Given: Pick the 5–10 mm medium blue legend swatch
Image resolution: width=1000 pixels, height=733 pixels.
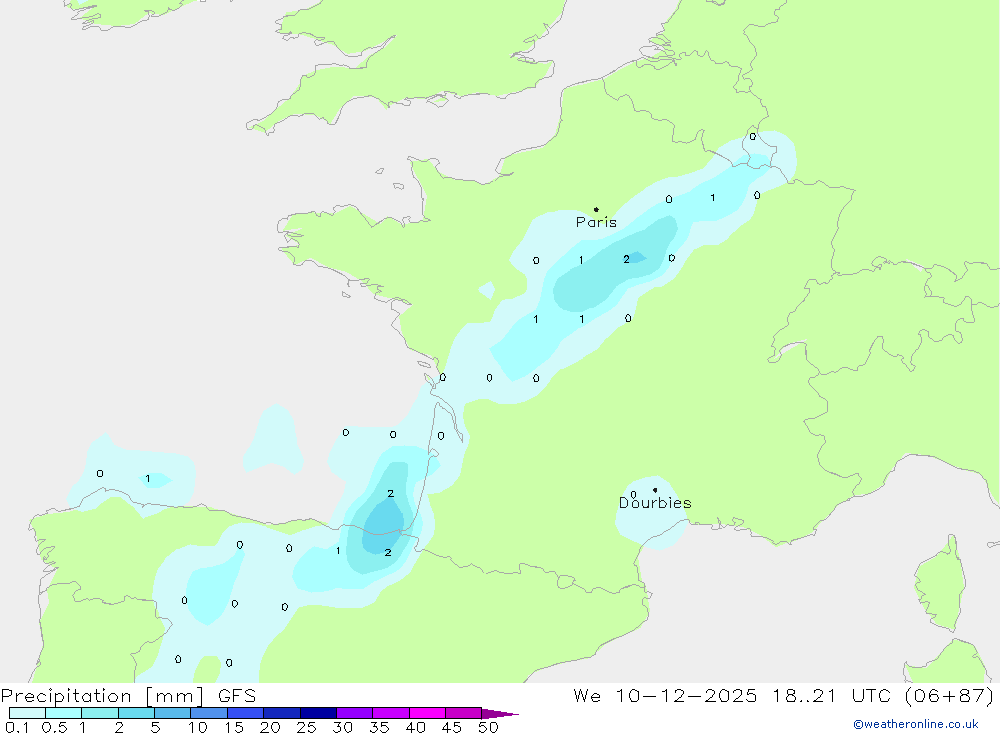Looking at the screenshot, I should click(173, 713).
